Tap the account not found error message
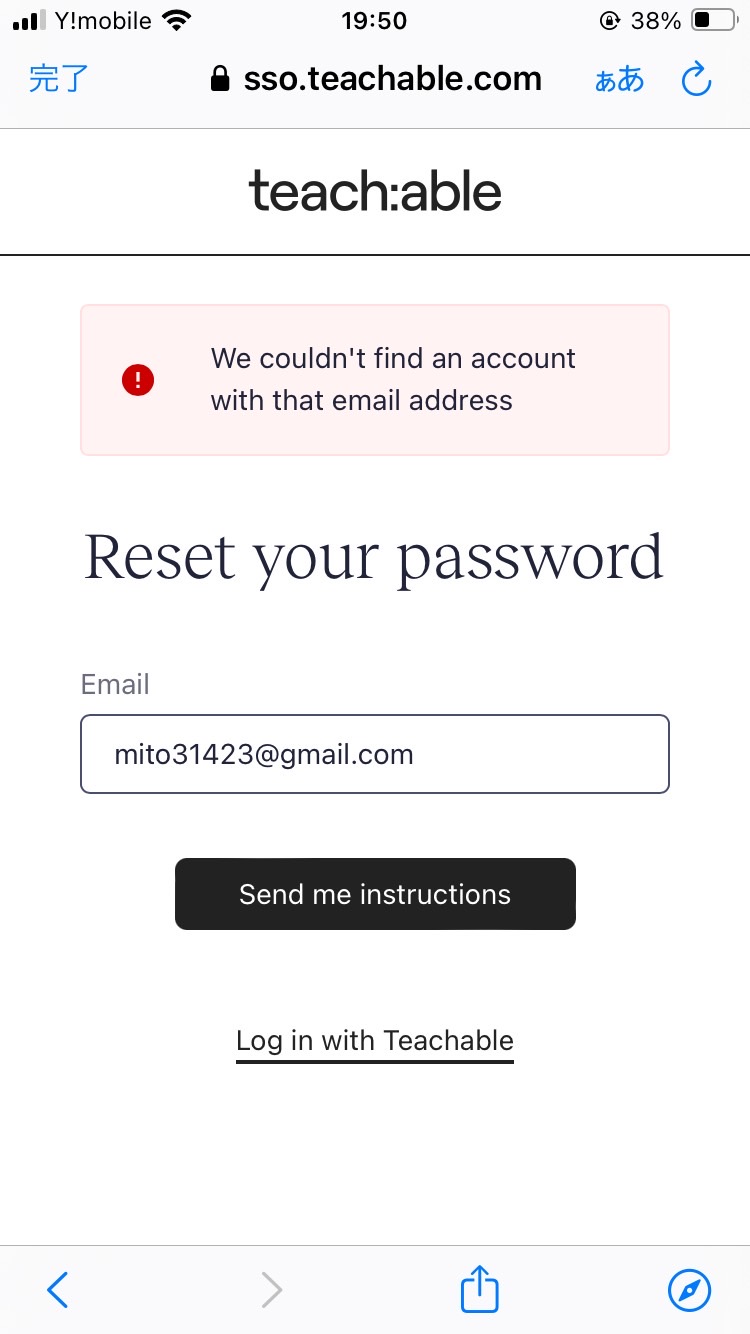 [x=393, y=380]
